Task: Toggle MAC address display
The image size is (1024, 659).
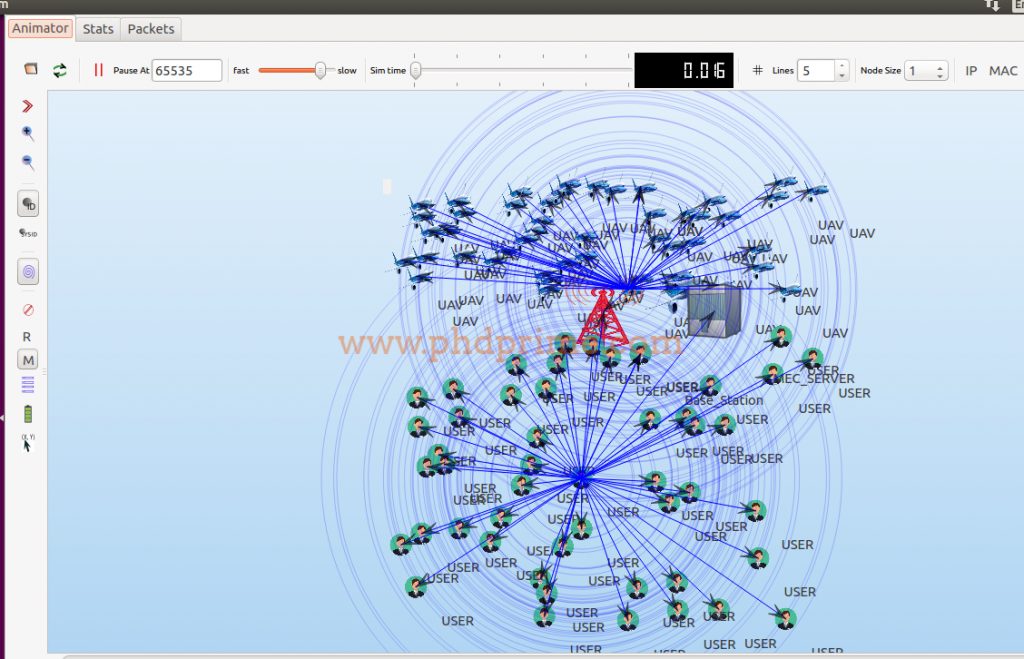Action: [x=1003, y=70]
